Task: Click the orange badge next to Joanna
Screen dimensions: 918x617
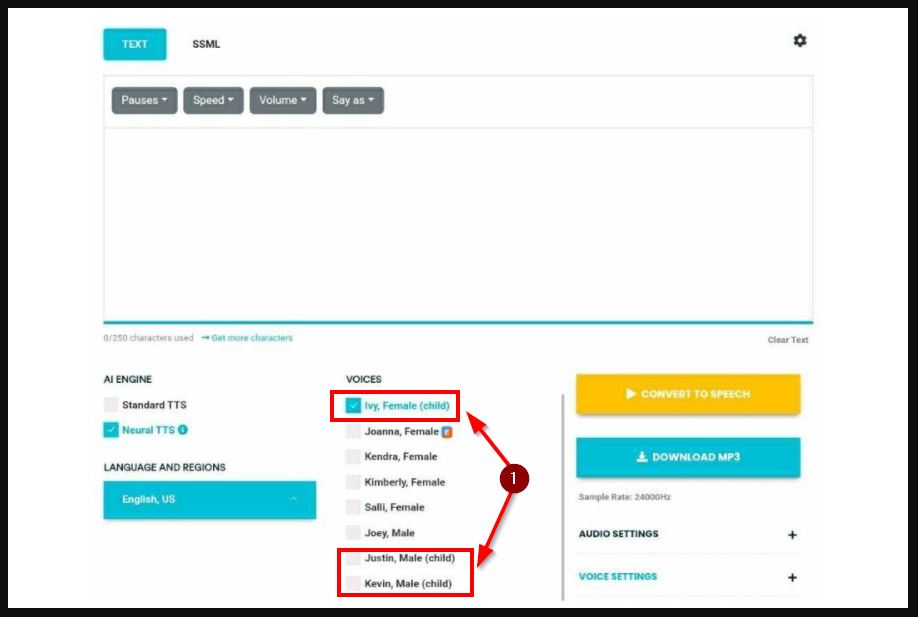Action: (447, 432)
